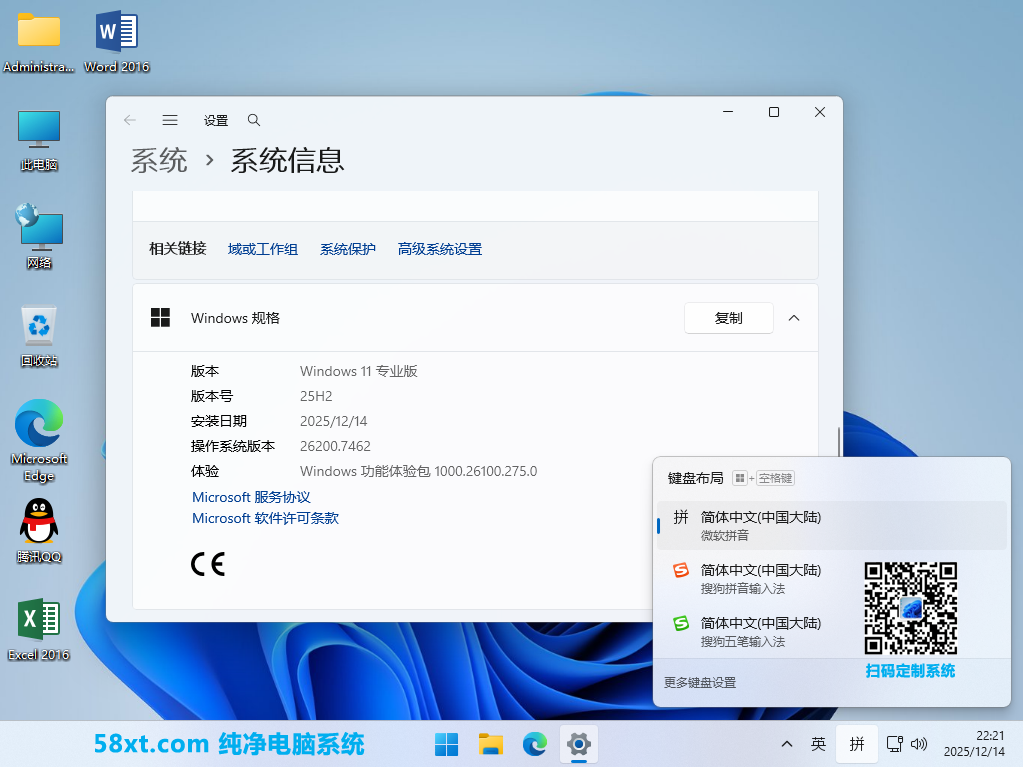The height and width of the screenshot is (767, 1023).
Task: Open the Microsoft 服务协议 link
Action: tap(251, 497)
